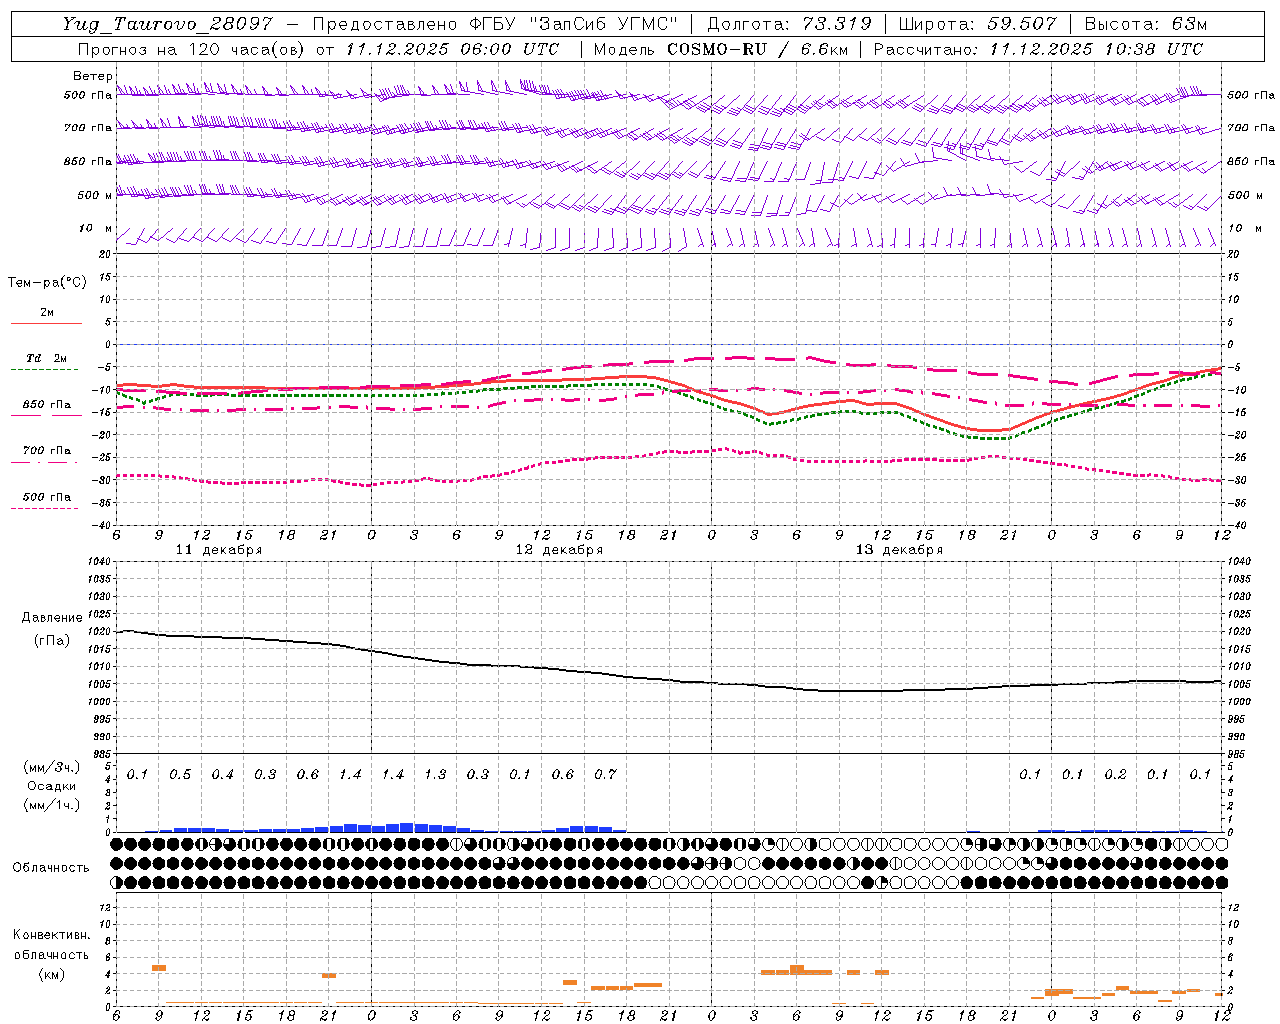This screenshot has height=1024, width=1280.
Task: Click the right 500 м wind level label
Action: [x=1247, y=195]
